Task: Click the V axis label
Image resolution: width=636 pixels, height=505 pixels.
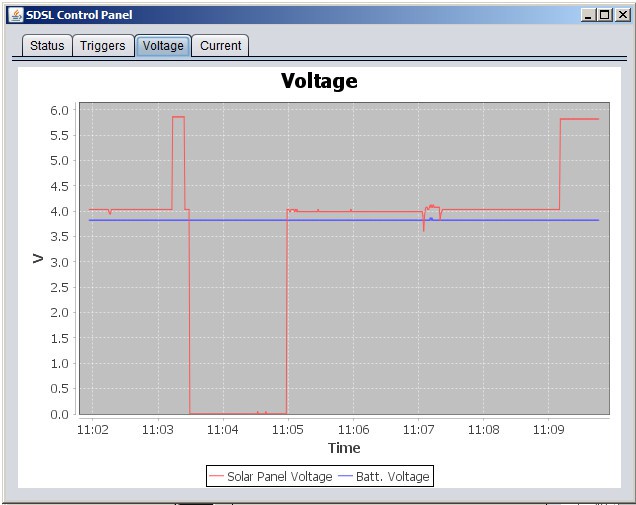Action: click(x=38, y=258)
